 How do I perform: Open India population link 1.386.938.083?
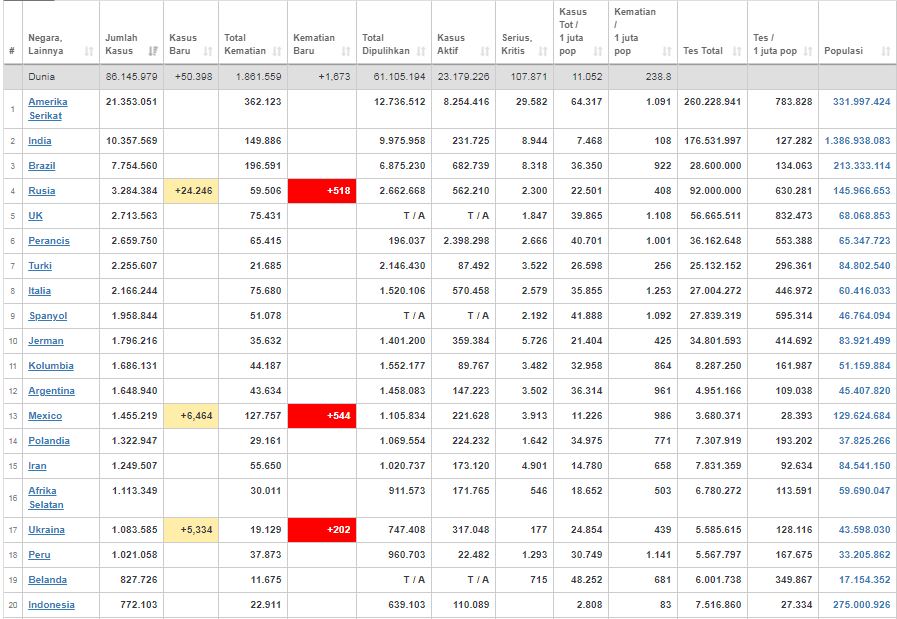tap(858, 141)
